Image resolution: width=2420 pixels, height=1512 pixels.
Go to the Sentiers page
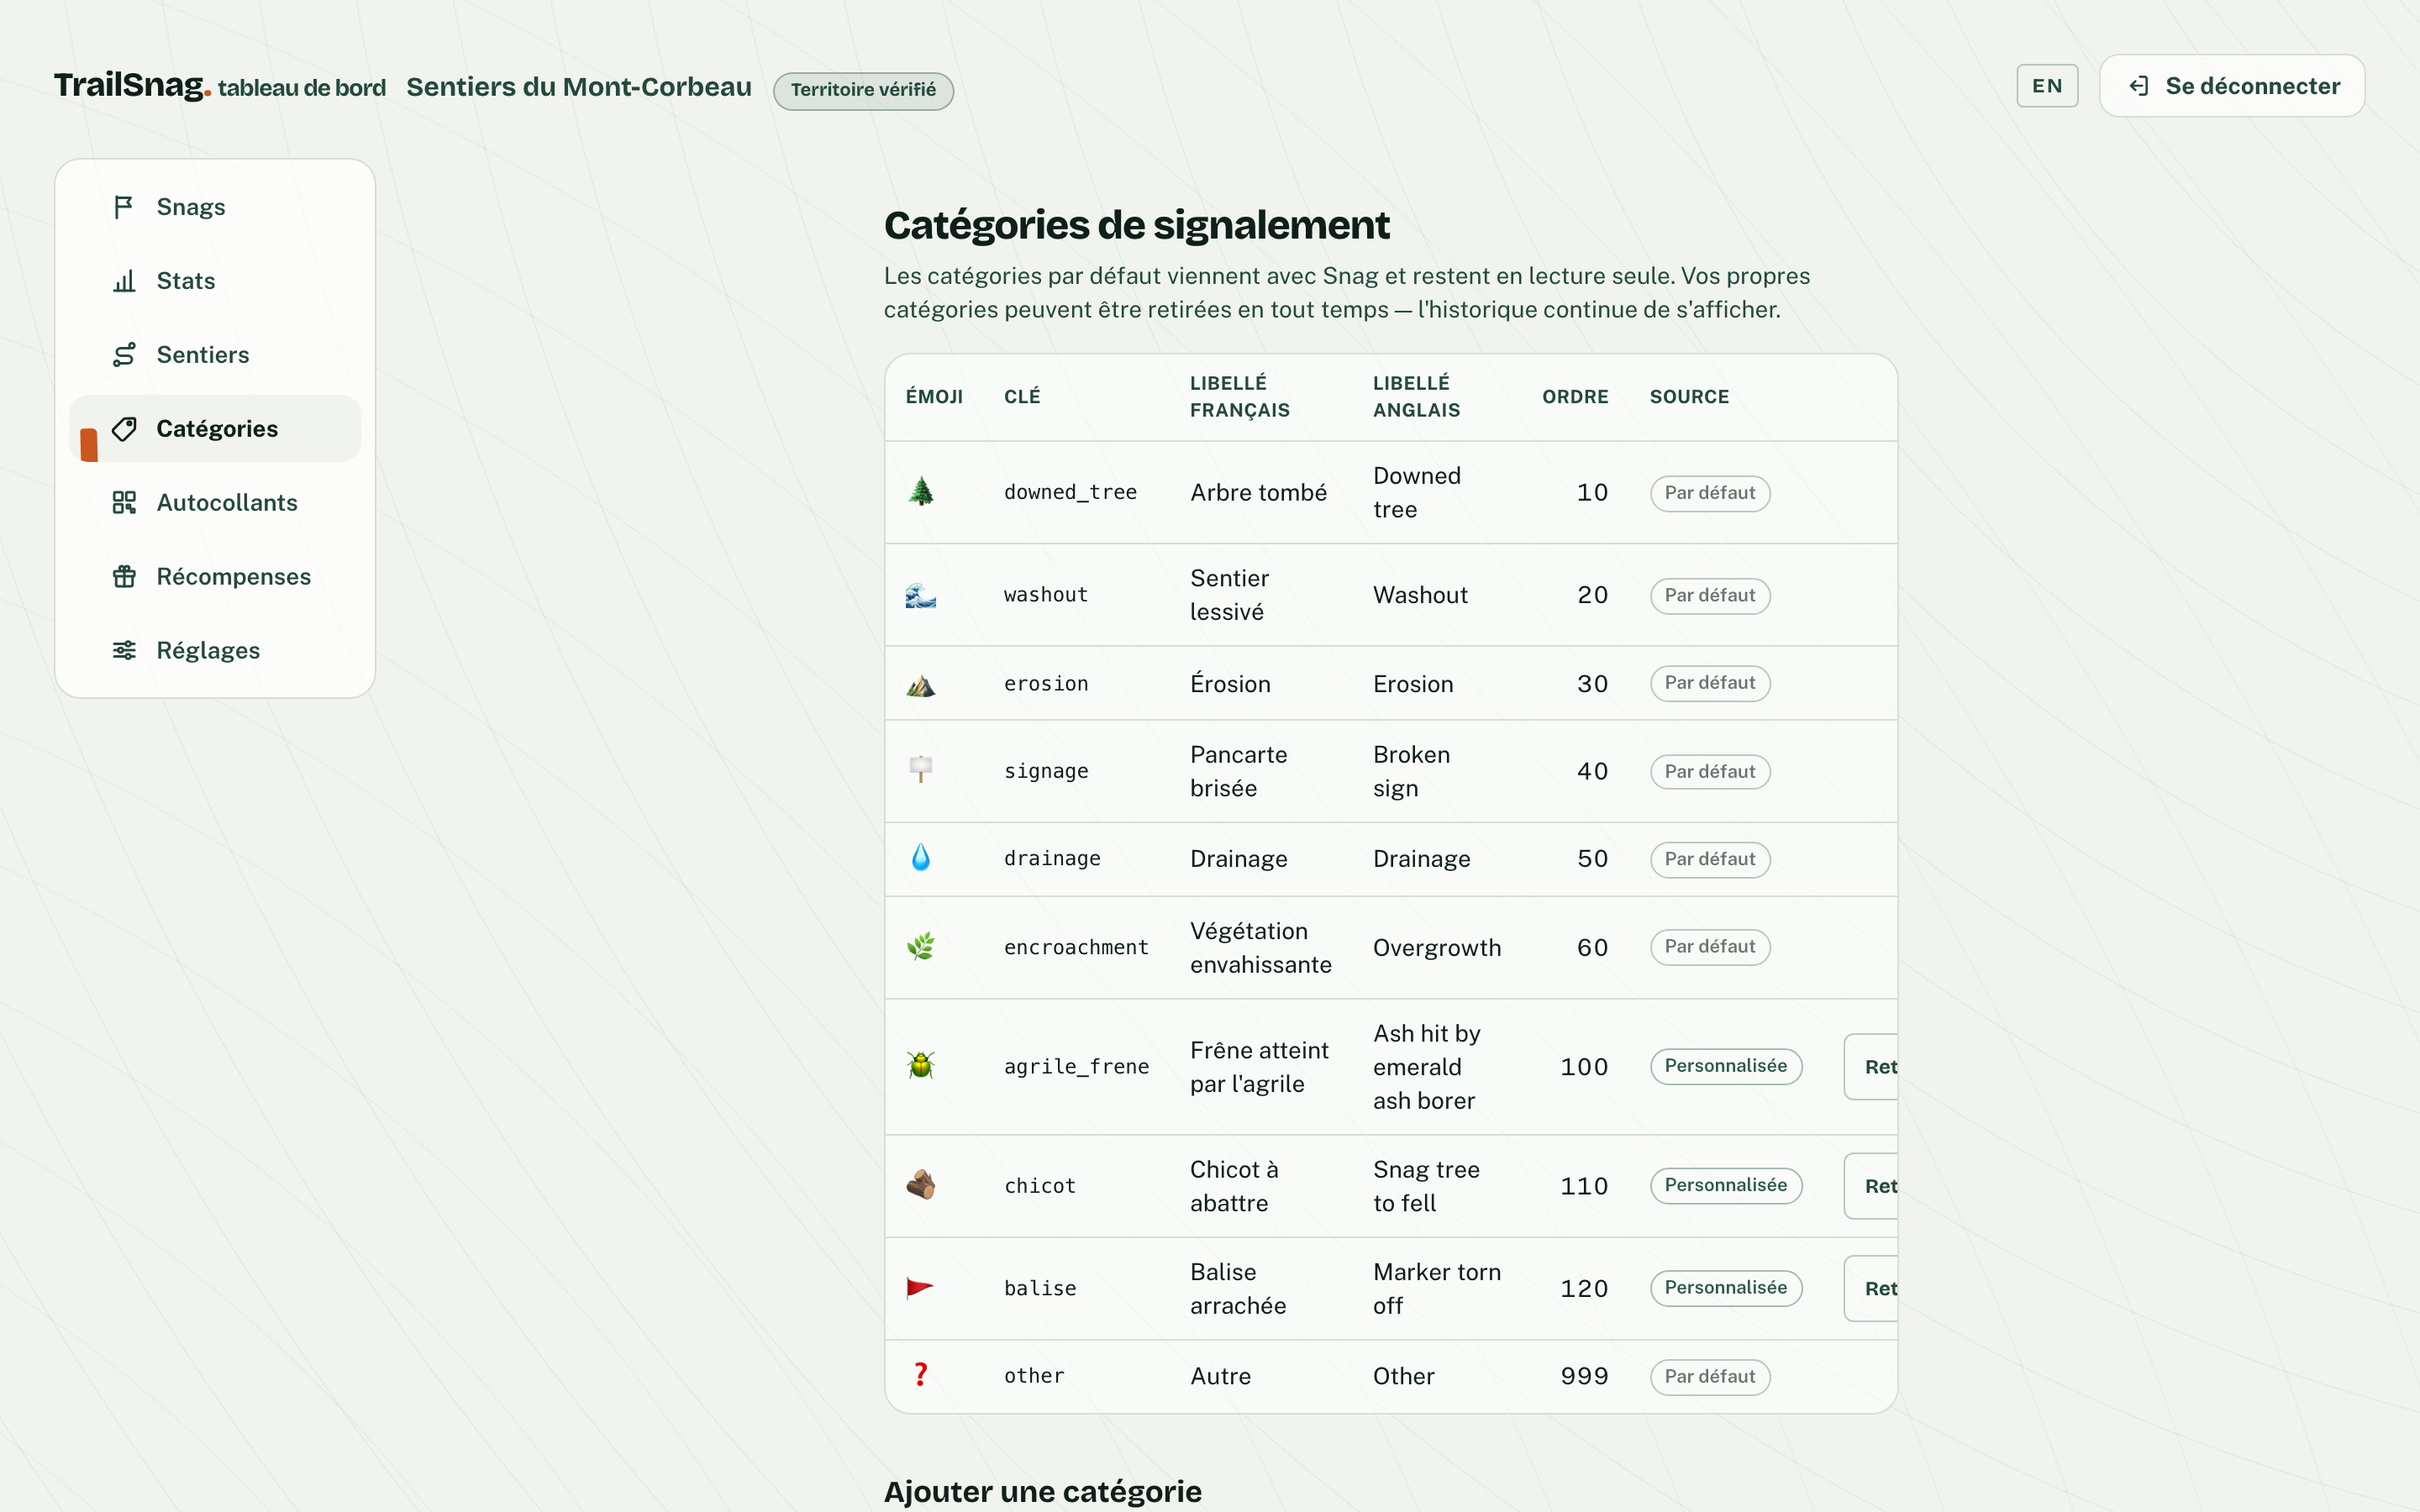tap(215, 355)
